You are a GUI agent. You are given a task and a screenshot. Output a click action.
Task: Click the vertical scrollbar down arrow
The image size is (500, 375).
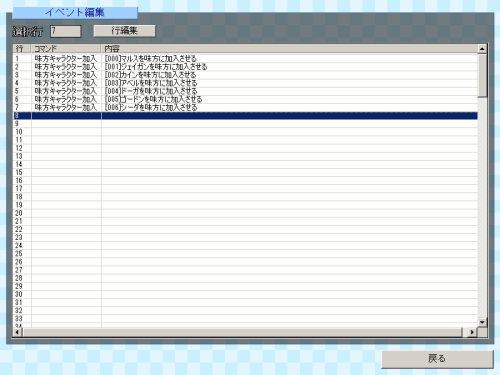[482, 322]
